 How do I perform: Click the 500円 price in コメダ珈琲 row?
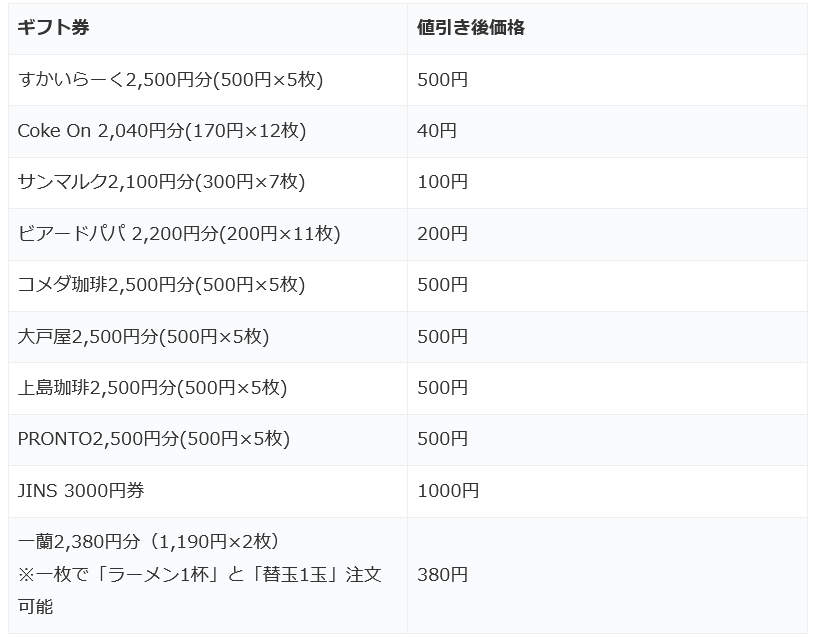(x=442, y=285)
